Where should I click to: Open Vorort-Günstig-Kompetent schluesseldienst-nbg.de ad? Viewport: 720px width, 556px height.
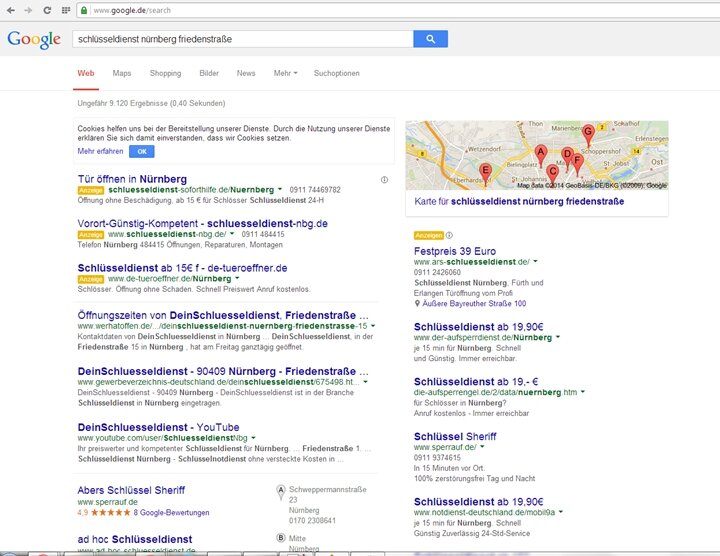click(x=202, y=224)
